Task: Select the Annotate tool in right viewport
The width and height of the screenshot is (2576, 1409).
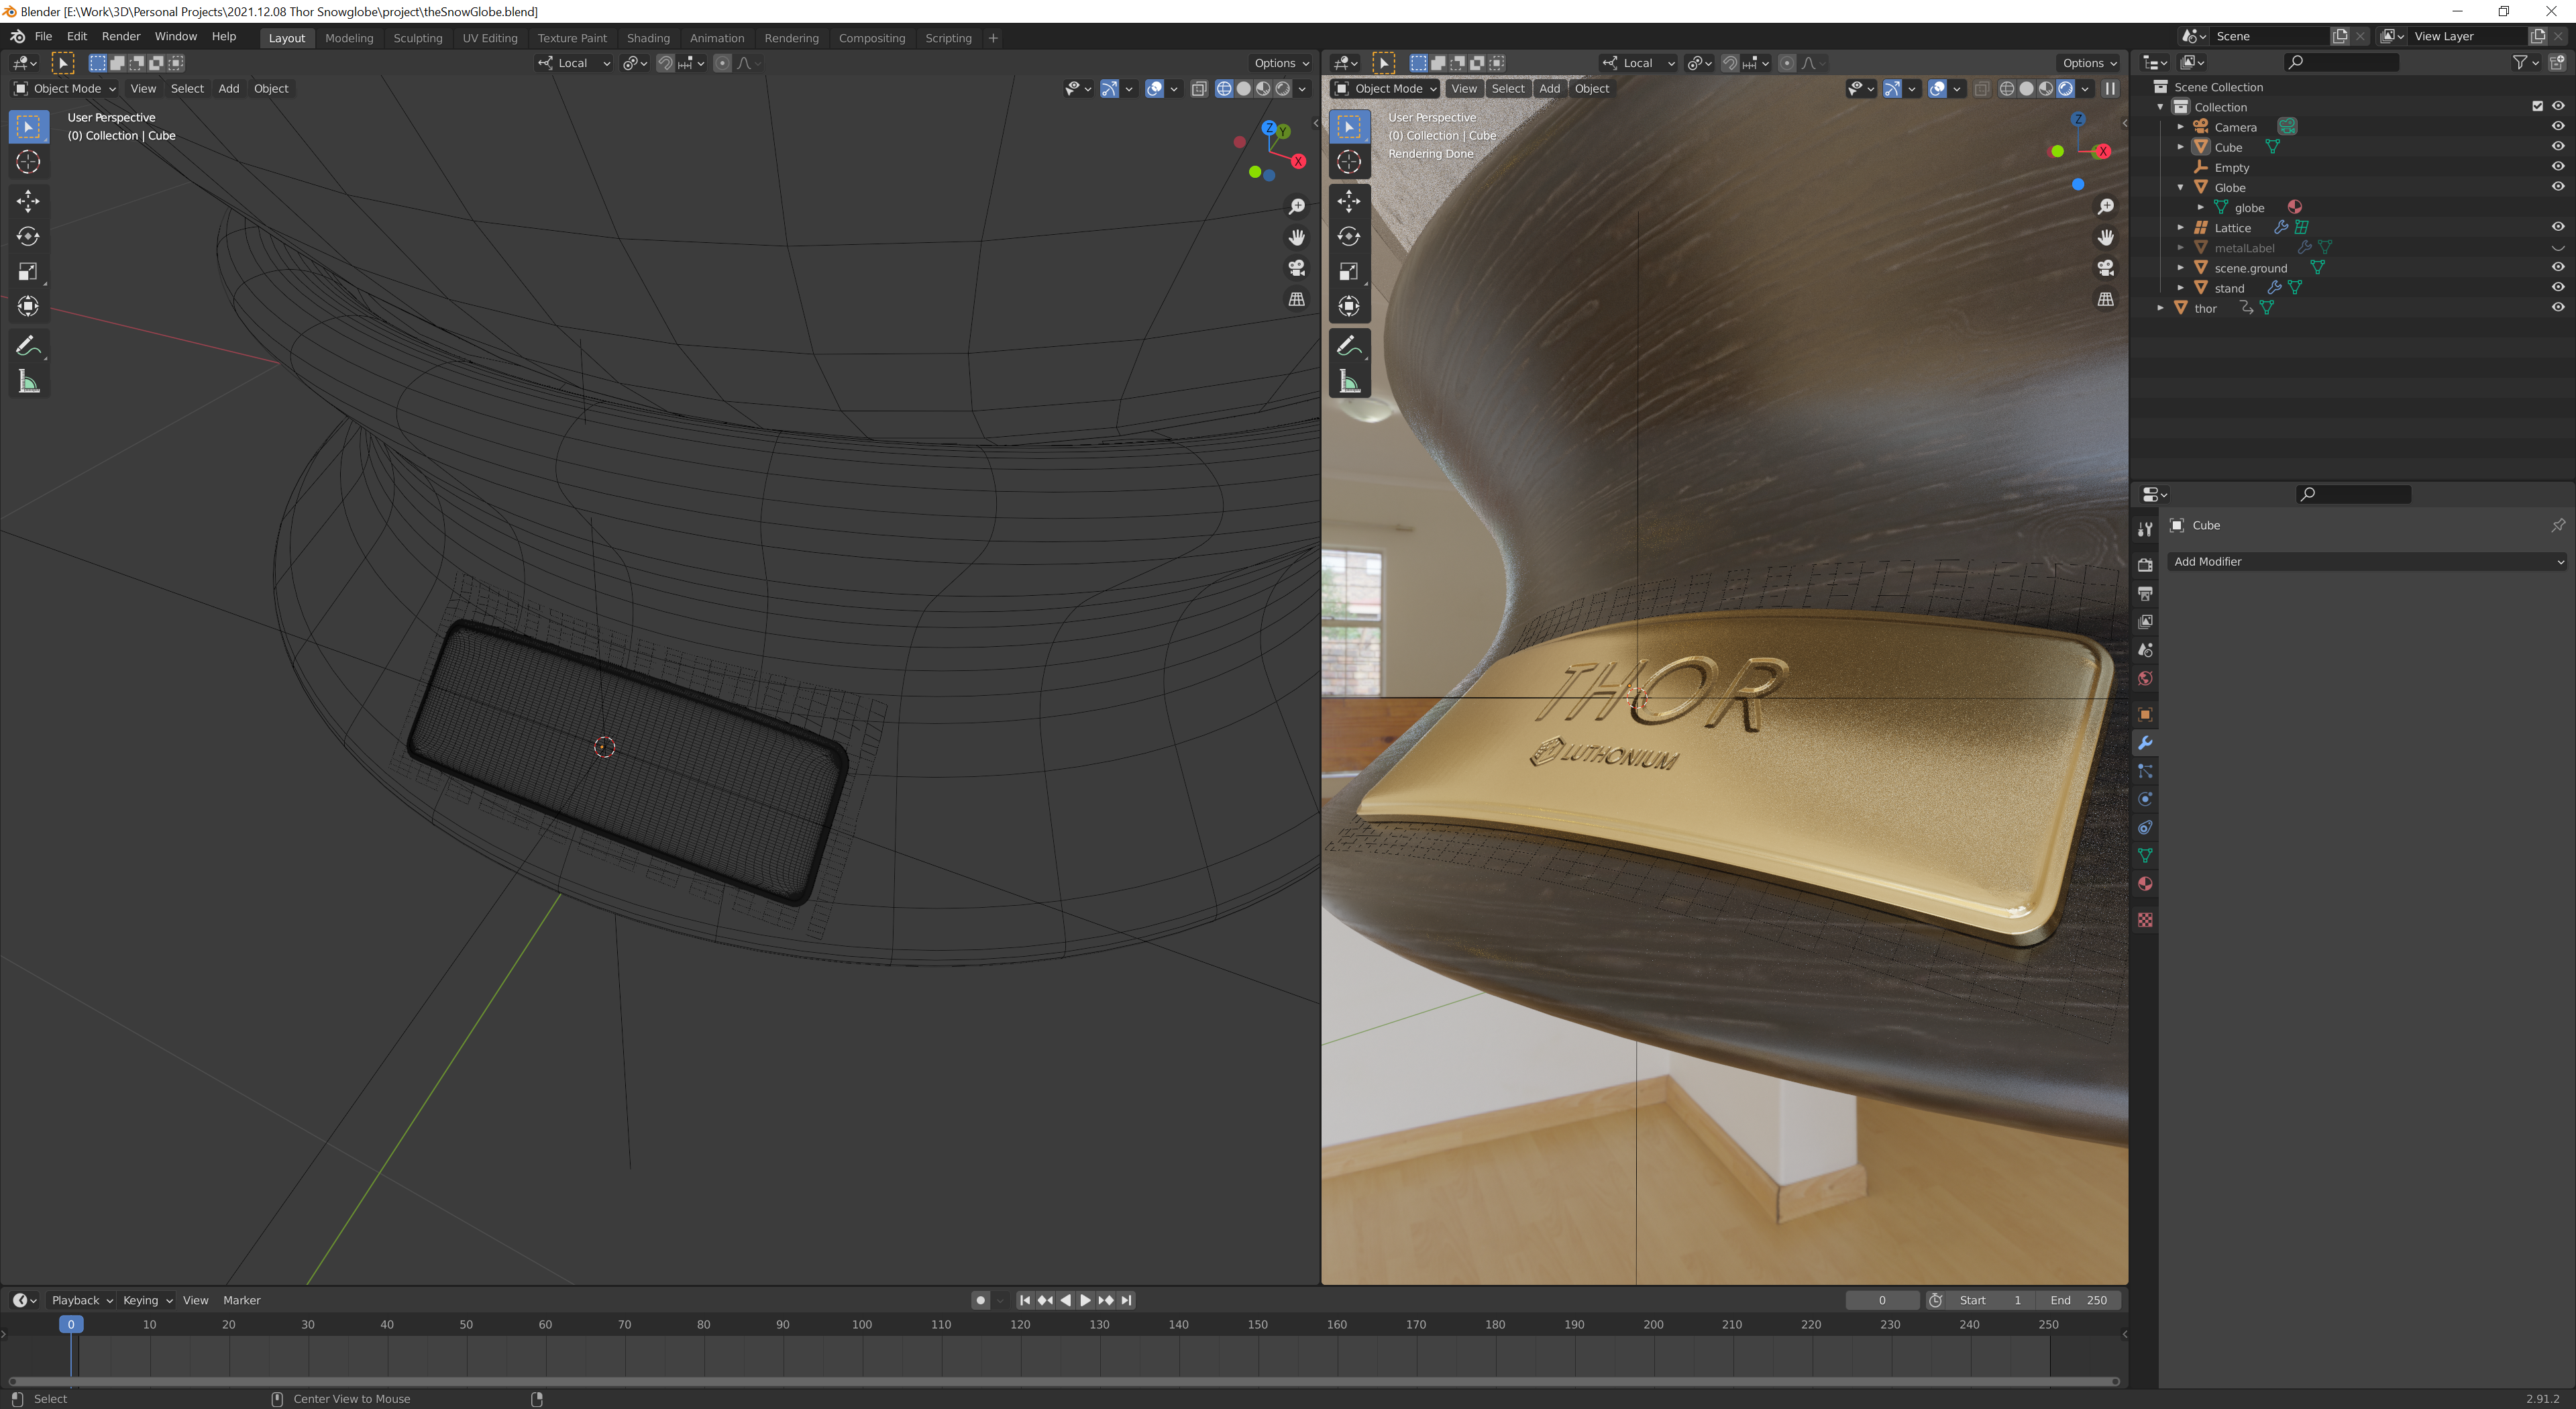Action: pyautogui.click(x=1349, y=346)
